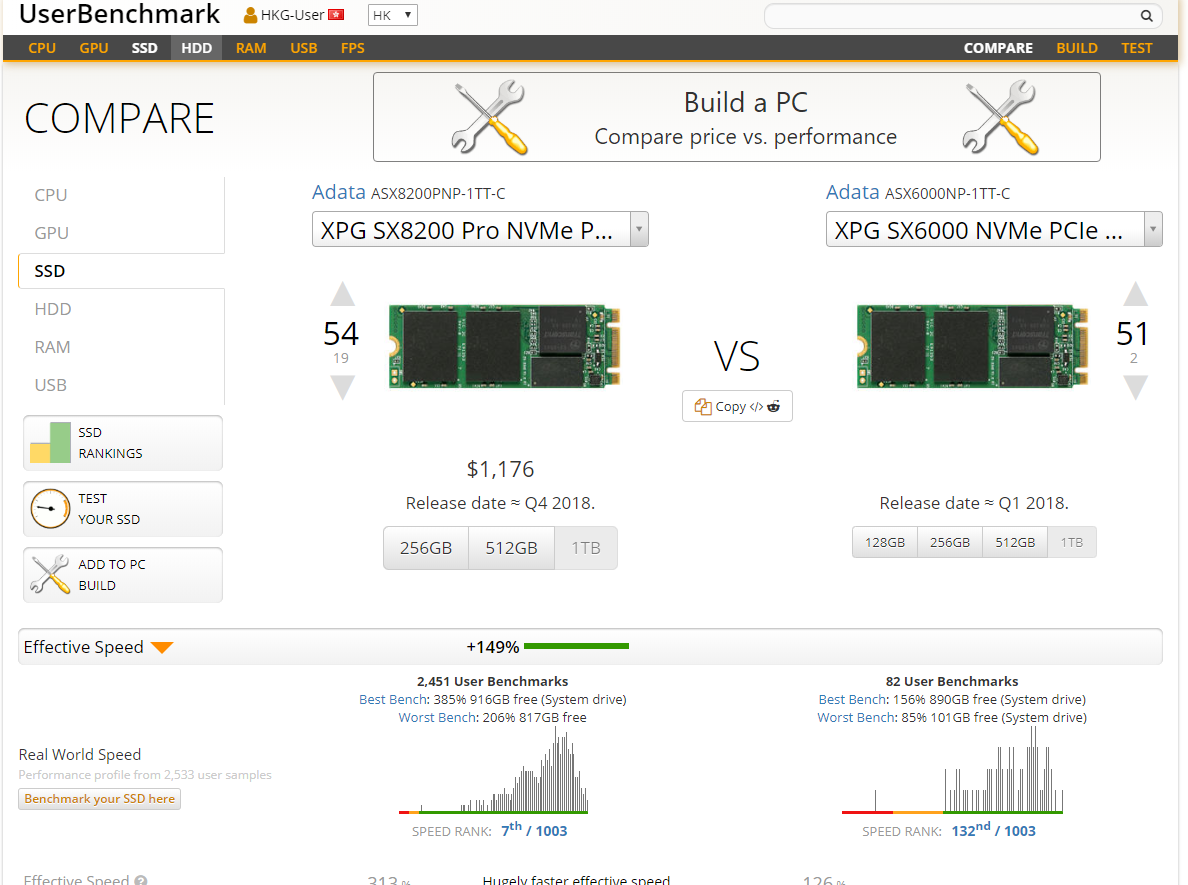
Task: Select 1TB capacity for SX6000
Action: coord(1072,543)
